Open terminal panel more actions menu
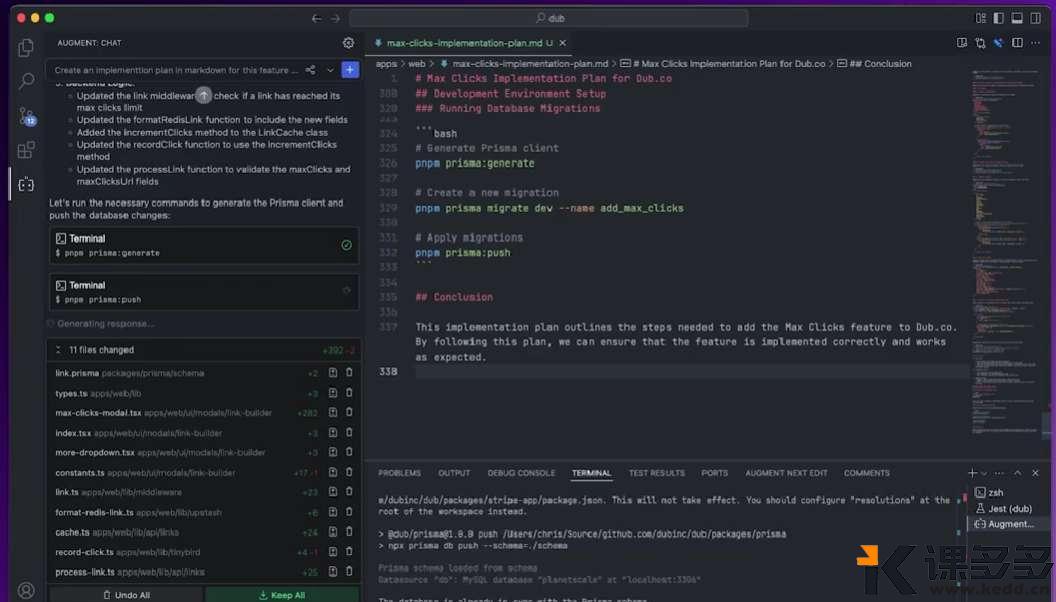The image size is (1056, 602). point(999,473)
